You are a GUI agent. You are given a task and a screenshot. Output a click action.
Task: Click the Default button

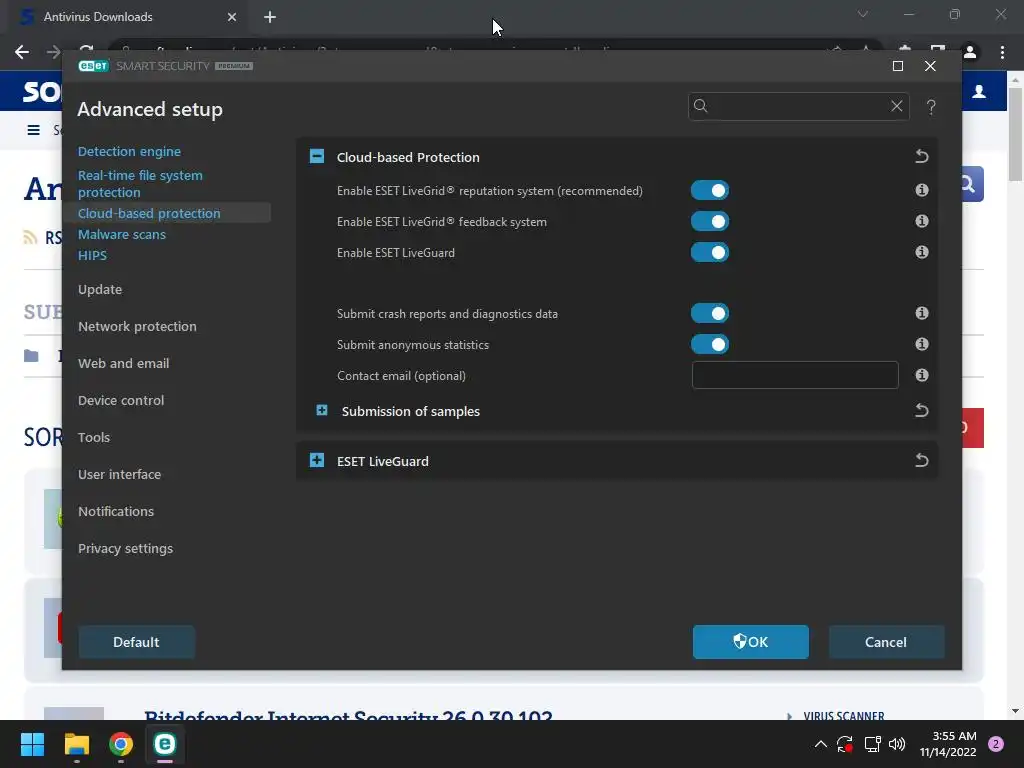click(x=136, y=642)
